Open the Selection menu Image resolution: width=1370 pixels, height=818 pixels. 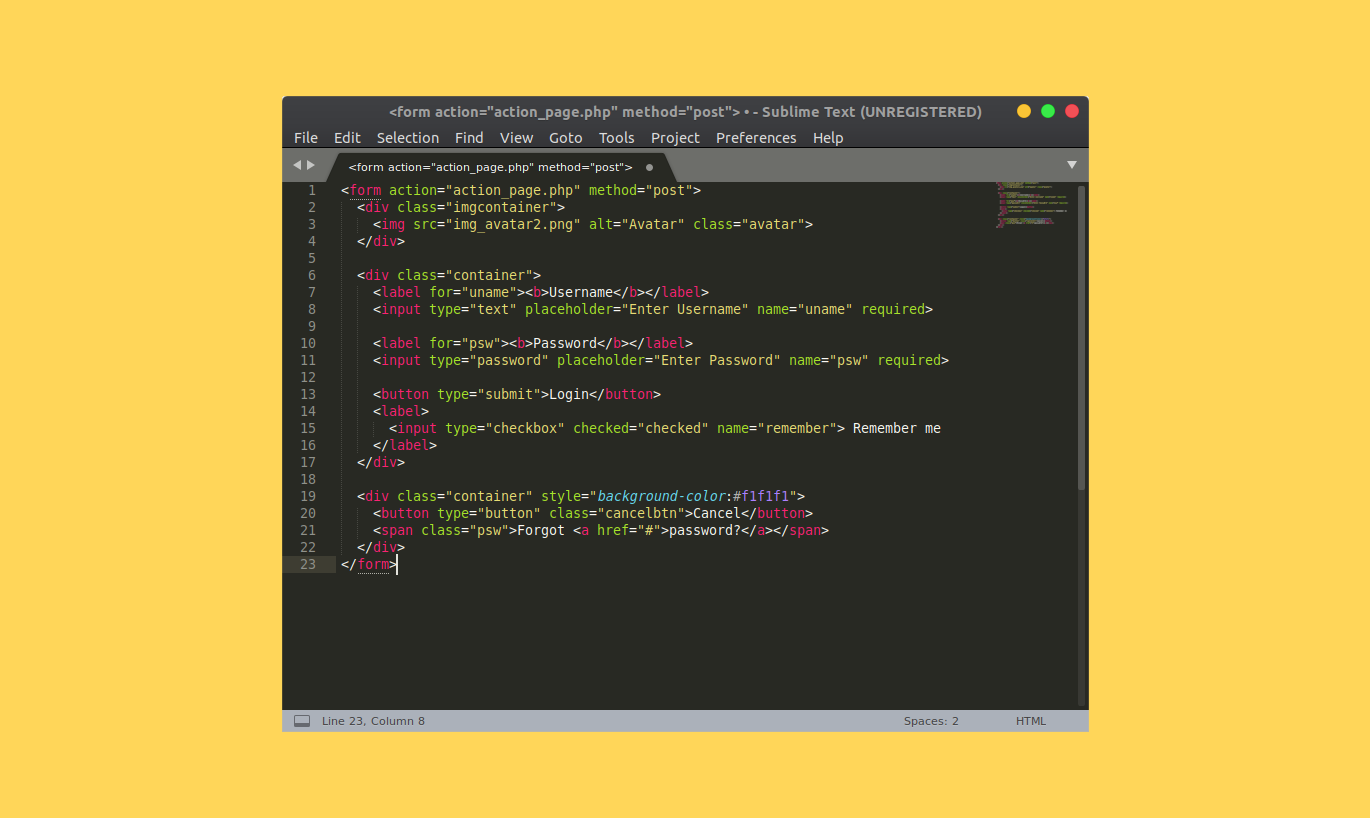tap(408, 138)
